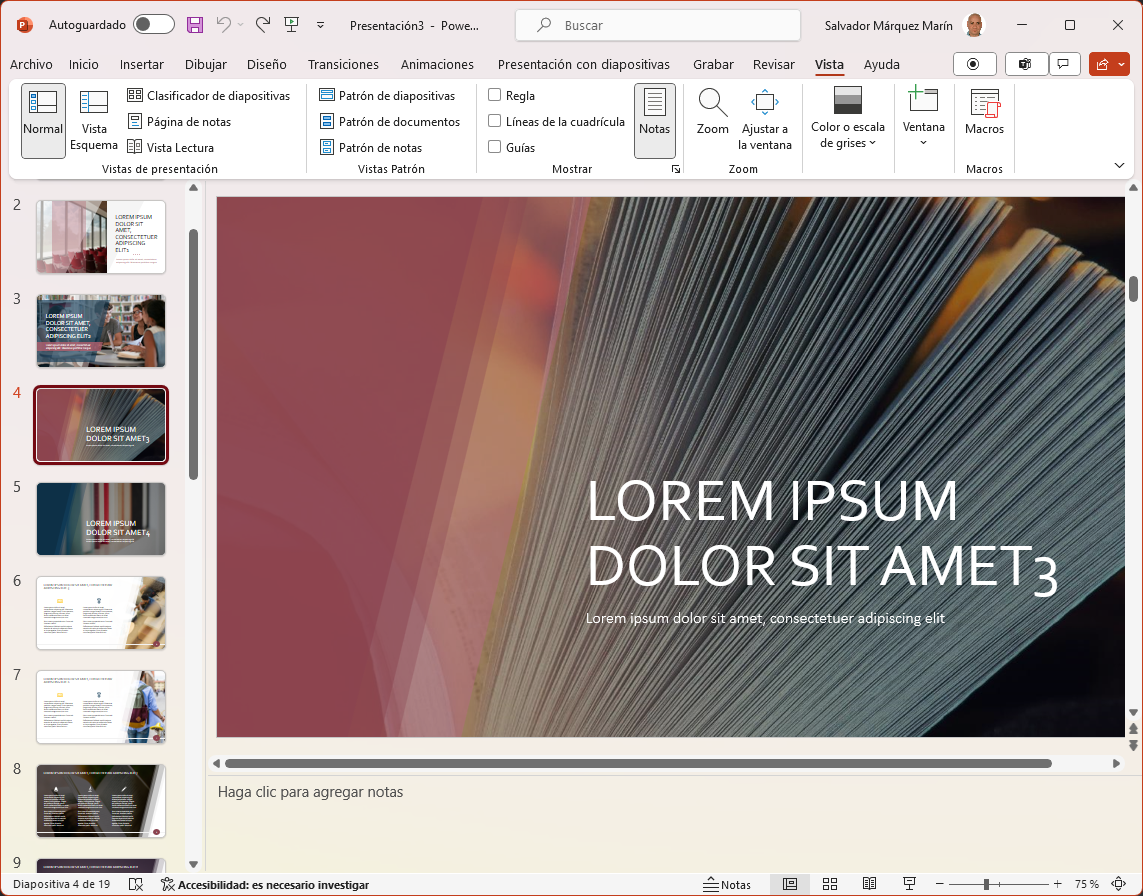This screenshot has height=896, width=1143.
Task: Open Present in Teams button
Action: tap(1026, 64)
